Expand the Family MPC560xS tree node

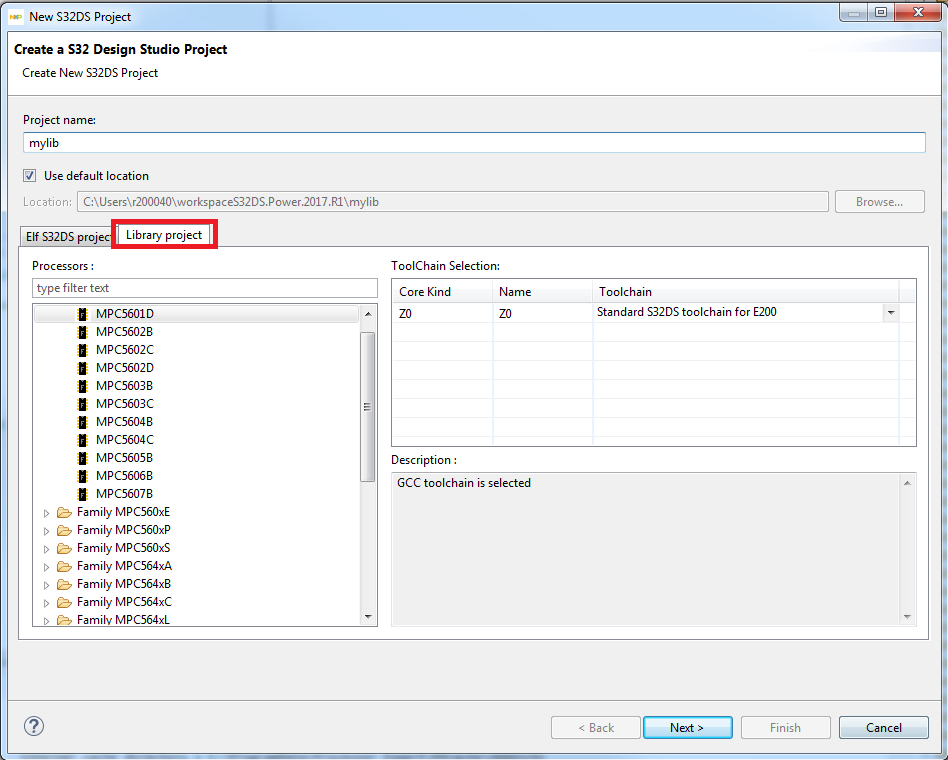click(47, 549)
